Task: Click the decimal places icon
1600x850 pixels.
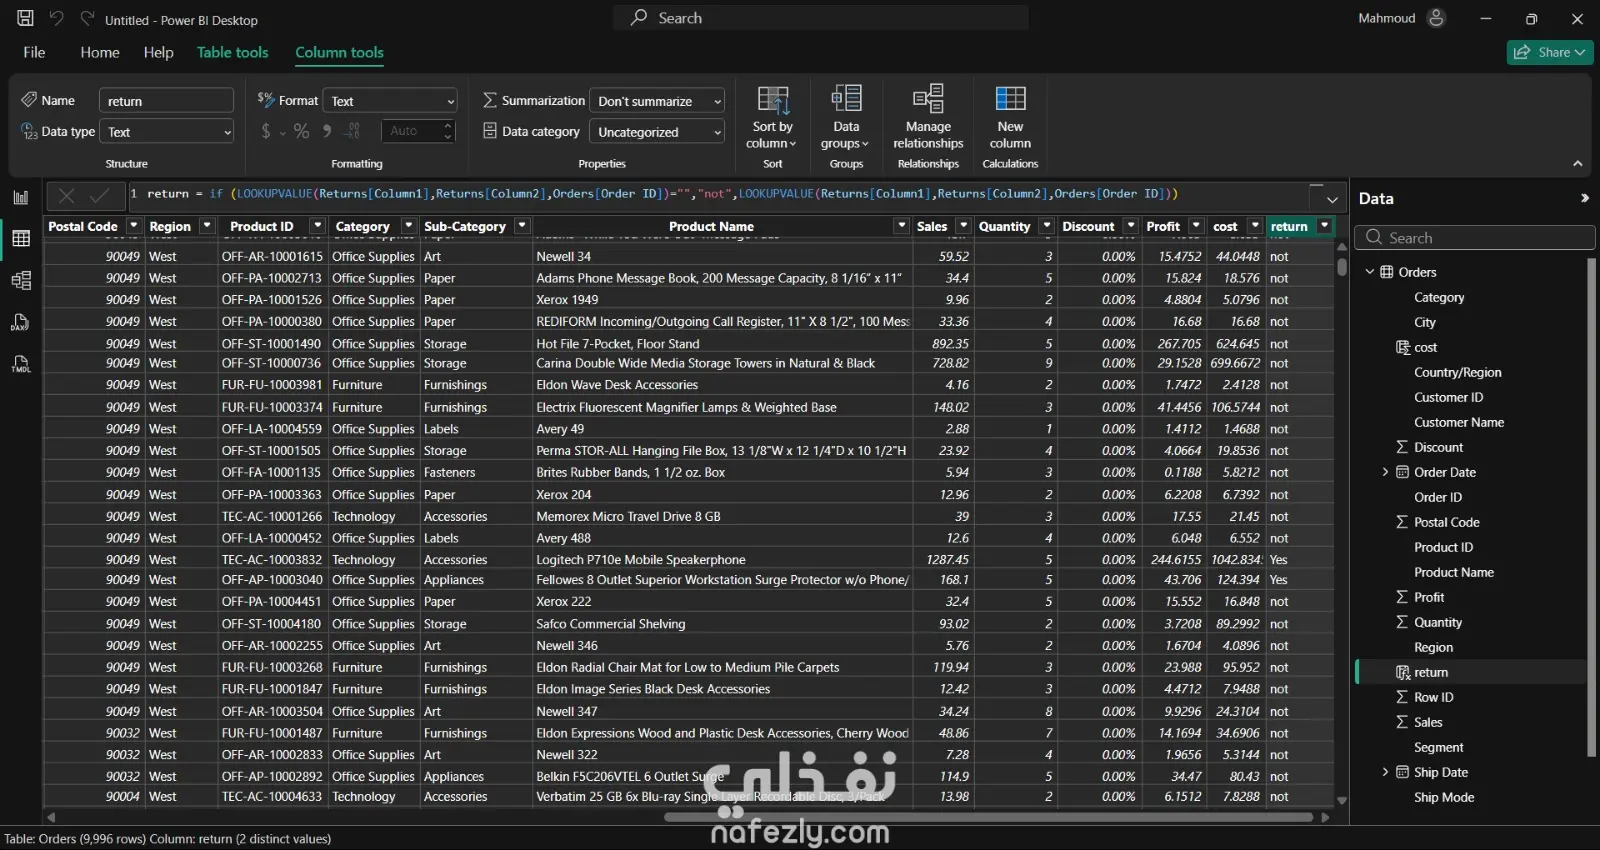Action: 352,131
